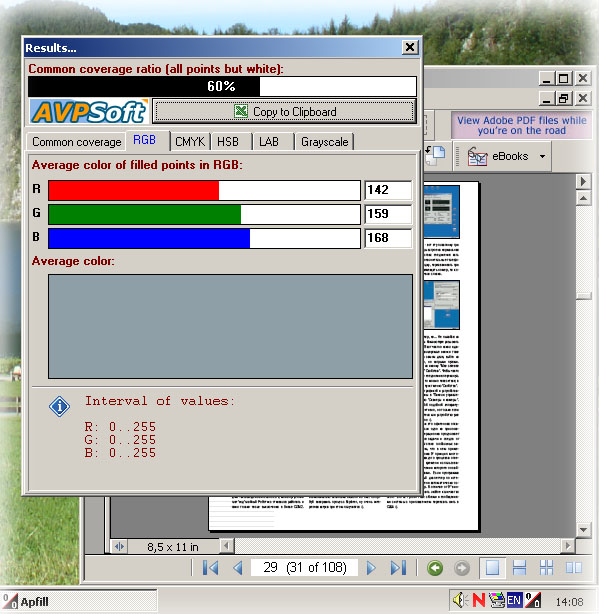Click the clock showing 14:08
The width and height of the screenshot is (599, 614).
pyautogui.click(x=570, y=601)
